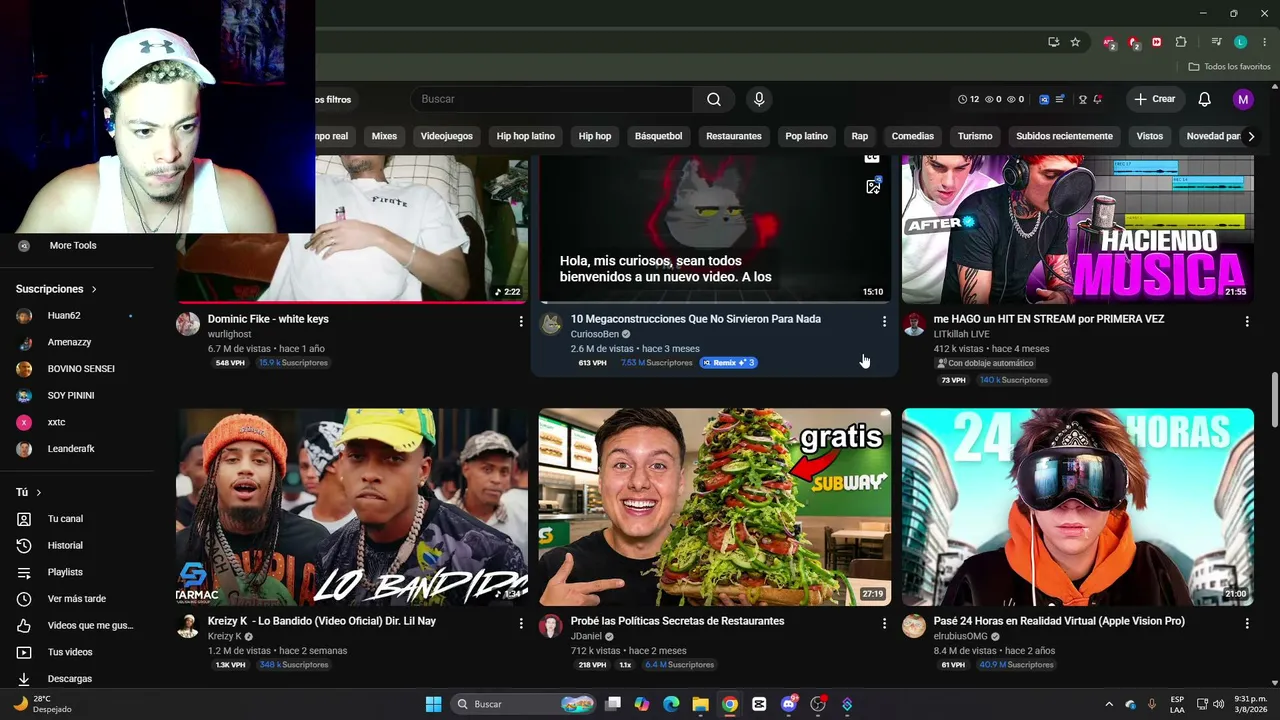Open the purple M account avatar
This screenshot has height=720, width=1280.
[1243, 99]
